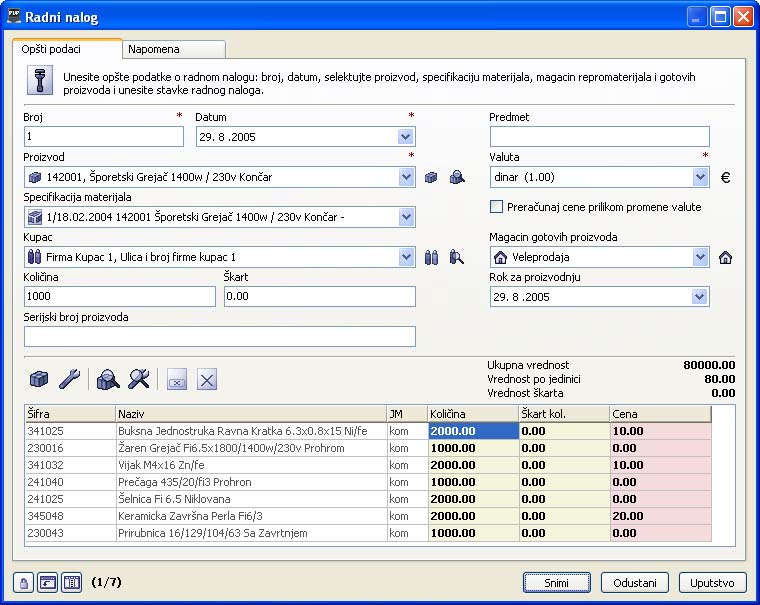Click the crossed tools icon in items toolbar
This screenshot has width=760, height=605.
pos(139,378)
